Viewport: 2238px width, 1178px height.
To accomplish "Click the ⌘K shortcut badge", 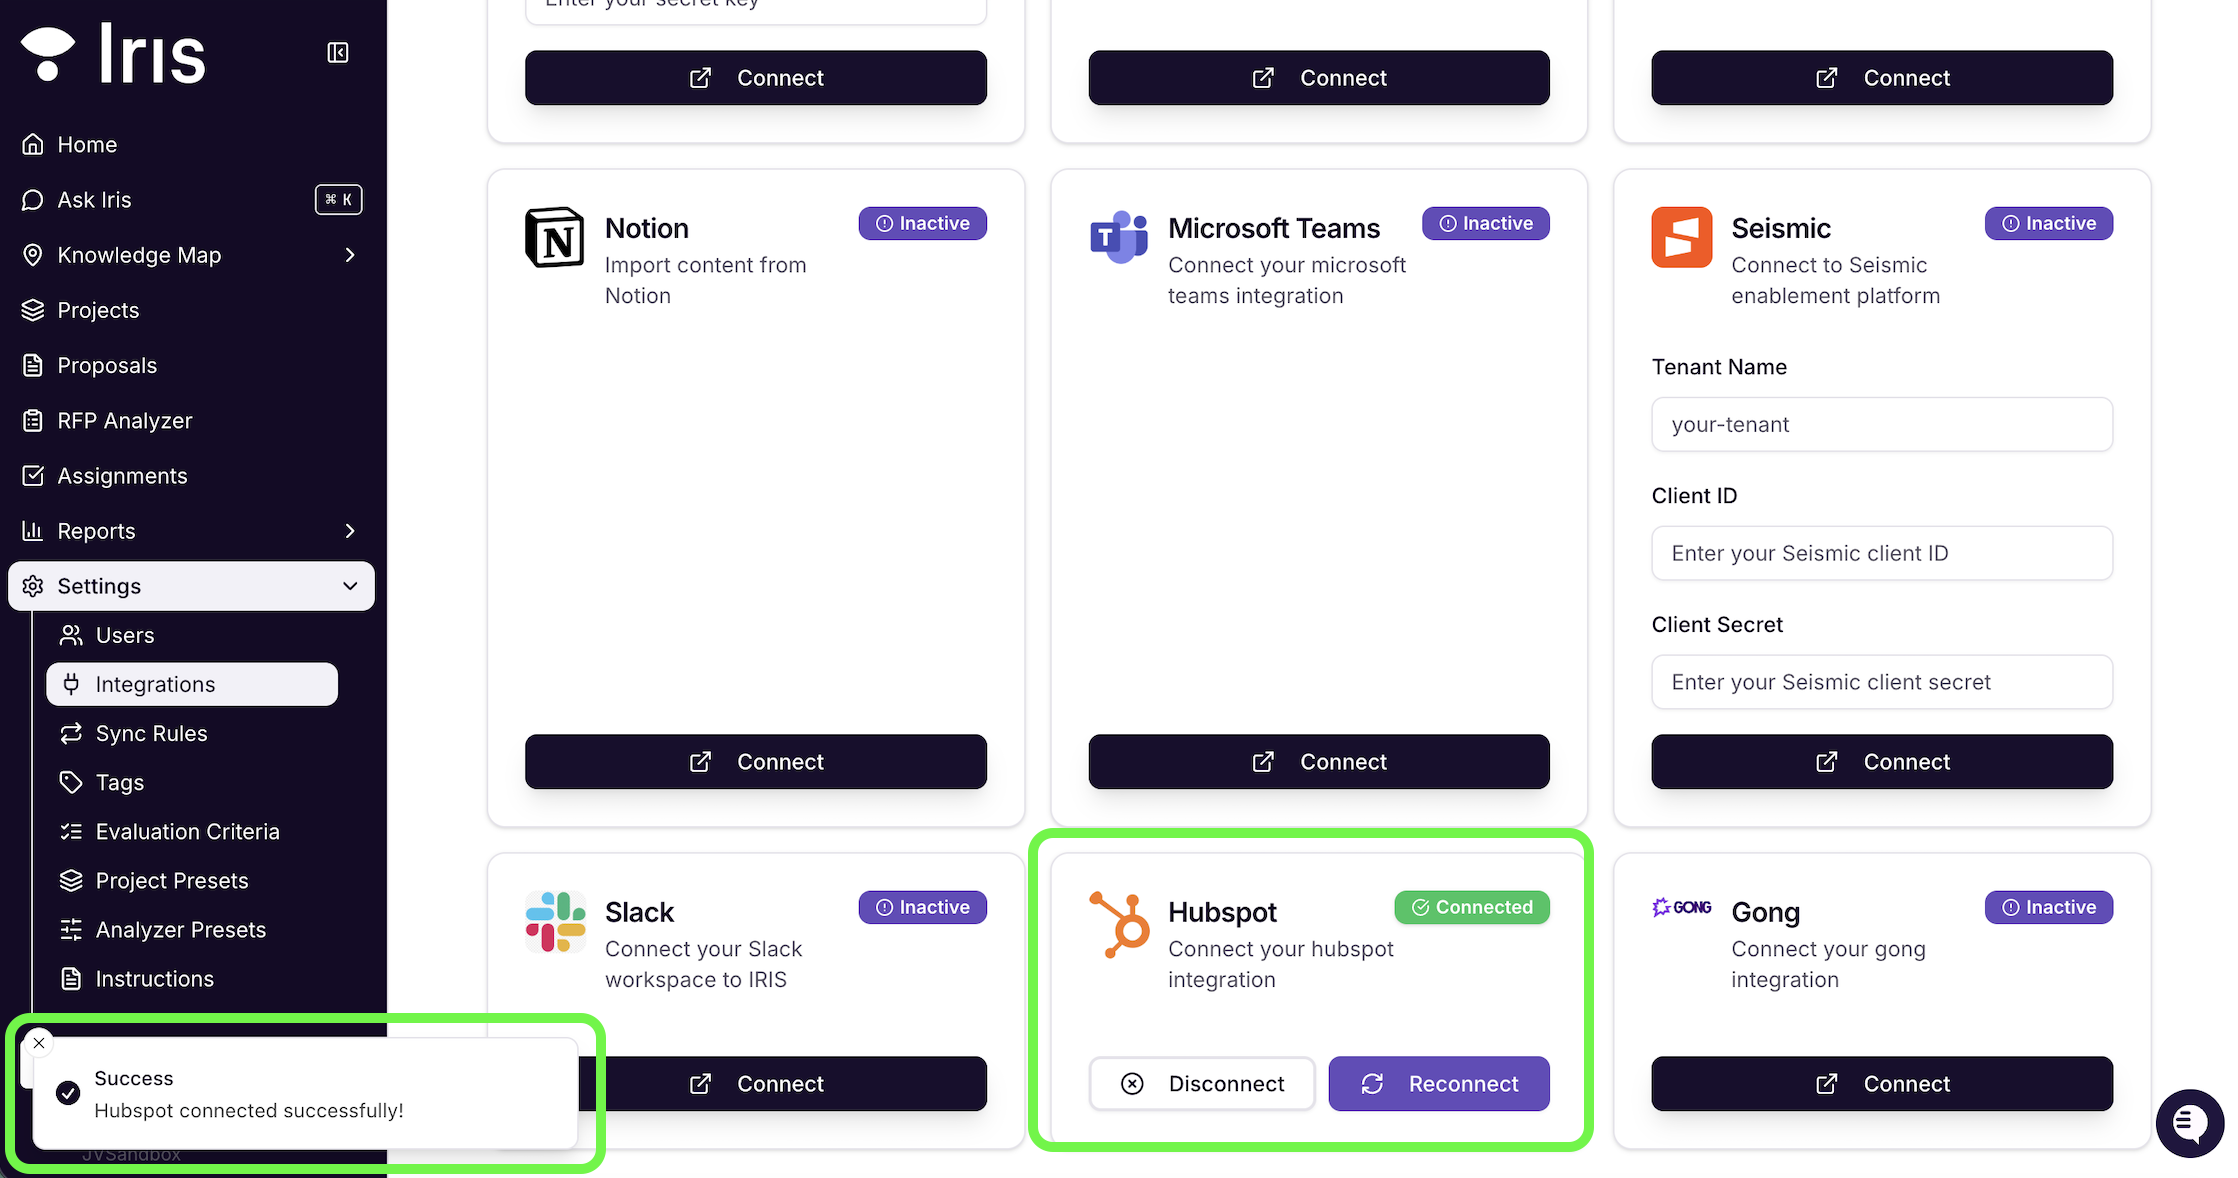I will pyautogui.click(x=339, y=200).
